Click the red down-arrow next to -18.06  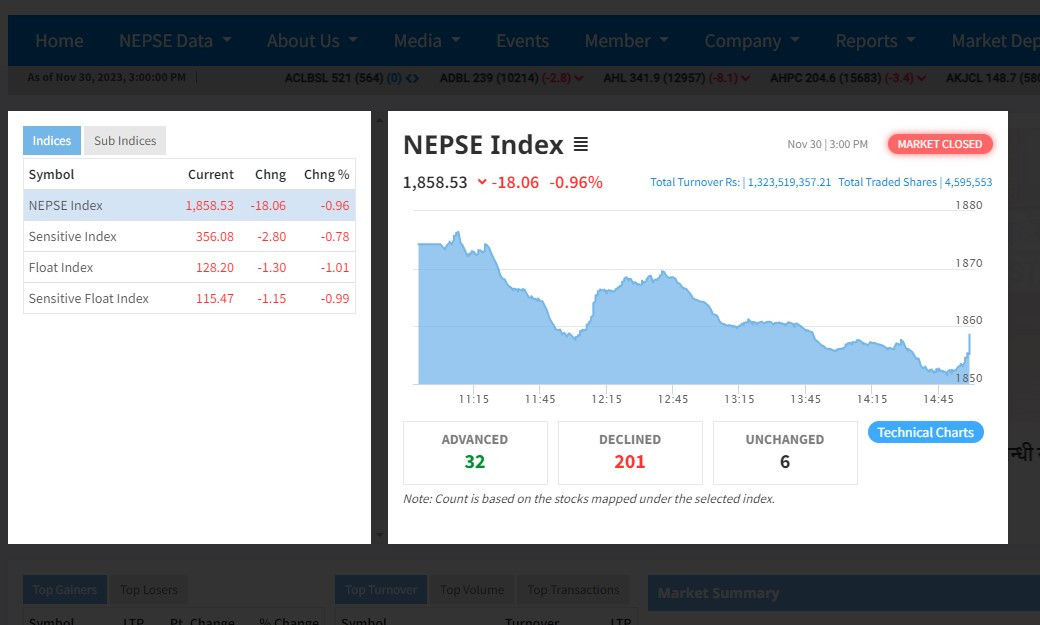pos(482,182)
